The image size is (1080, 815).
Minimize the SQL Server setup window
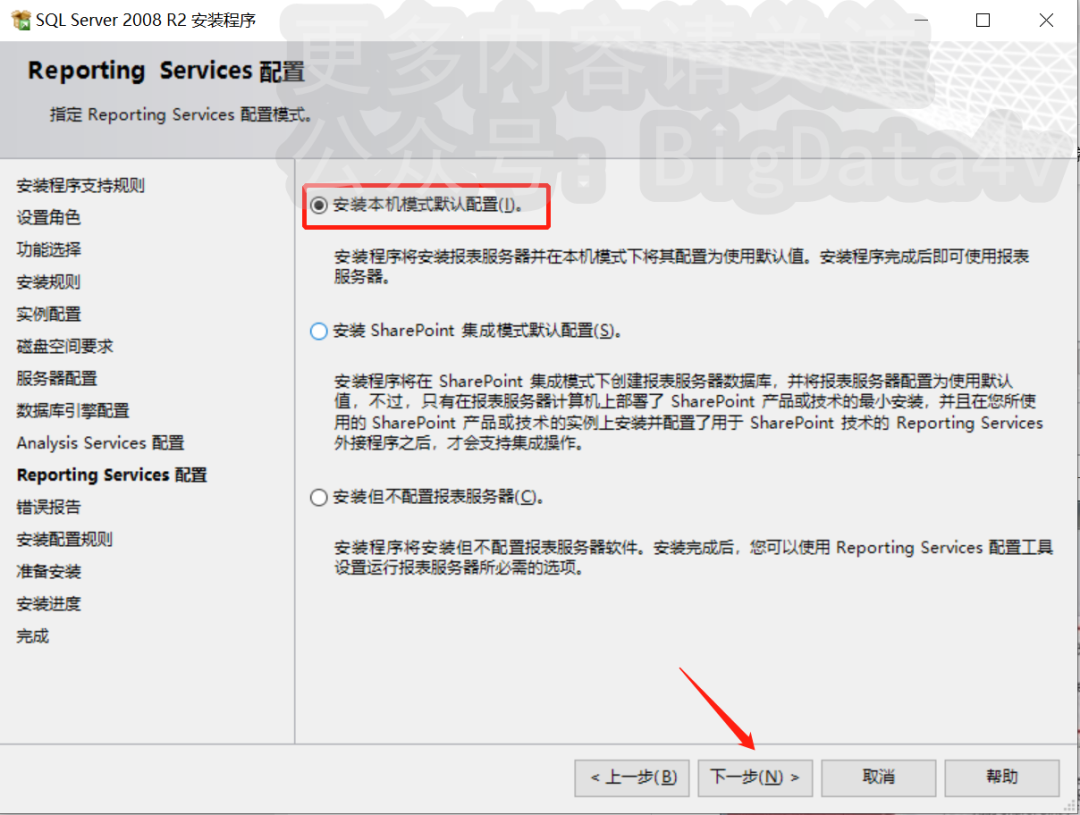[x=921, y=20]
